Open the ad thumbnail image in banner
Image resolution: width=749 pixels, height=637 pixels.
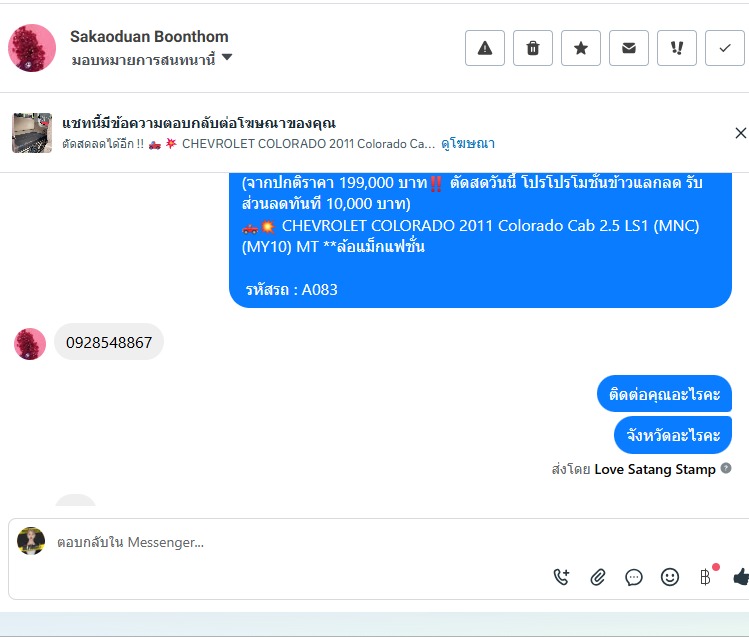[32, 133]
